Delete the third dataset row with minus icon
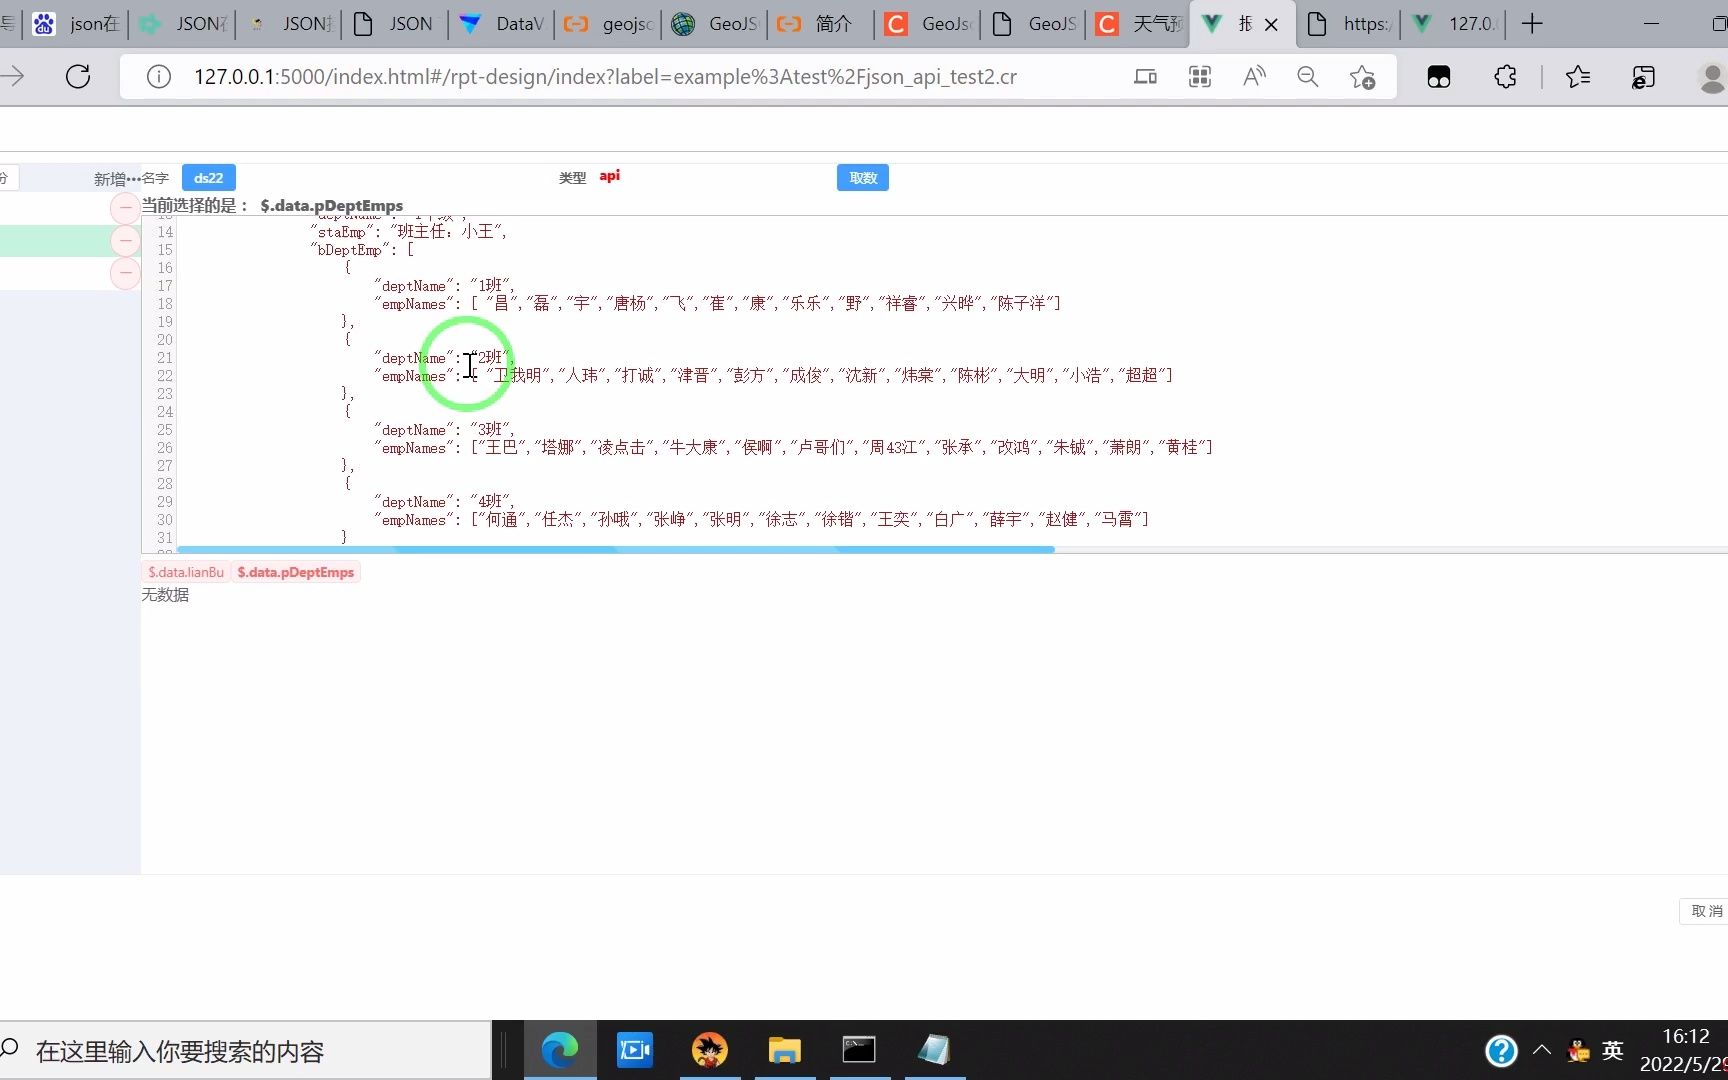Image resolution: width=1728 pixels, height=1080 pixels. point(125,272)
